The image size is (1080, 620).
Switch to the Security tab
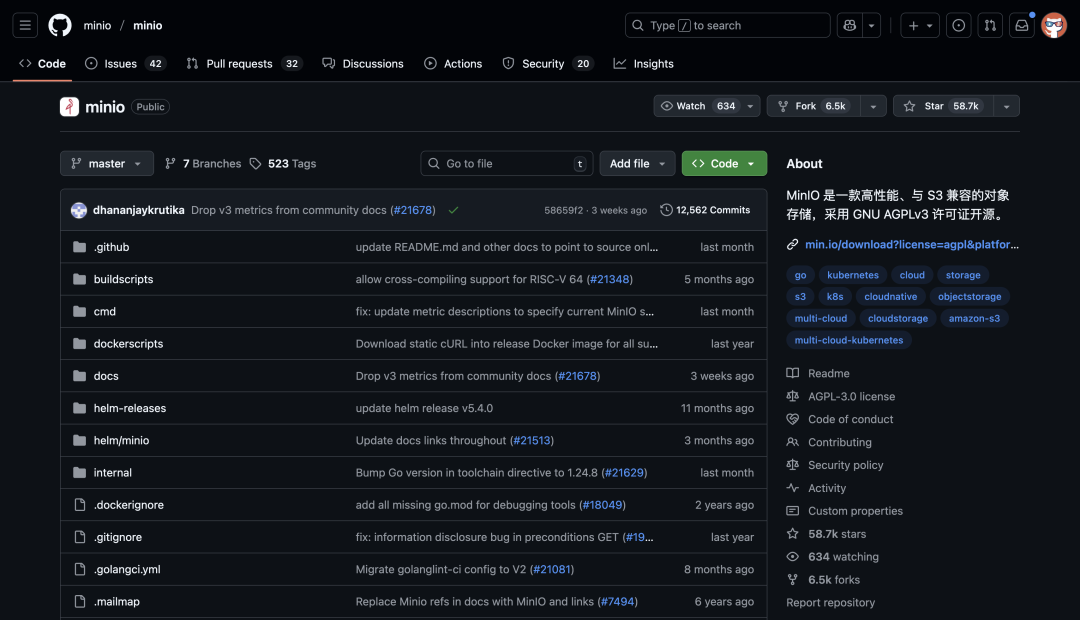coord(547,63)
